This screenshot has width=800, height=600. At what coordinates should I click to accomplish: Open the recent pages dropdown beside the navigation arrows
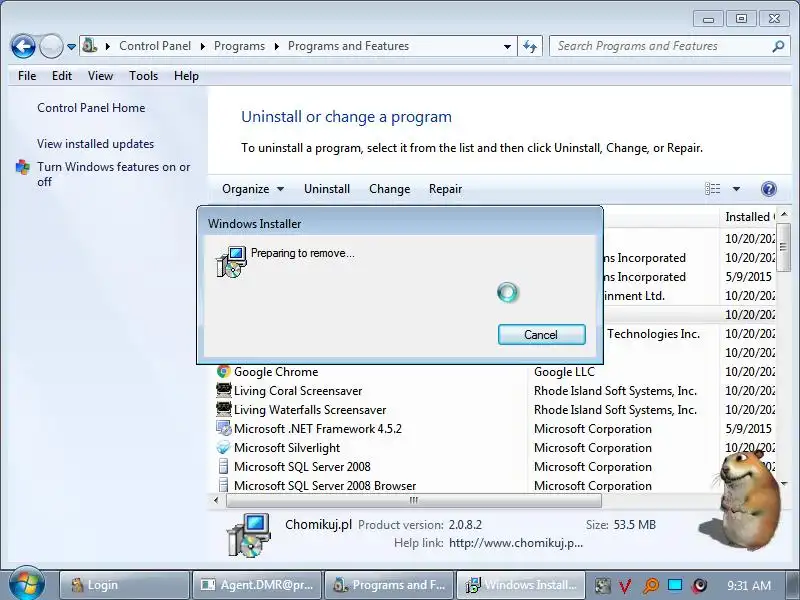point(71,47)
